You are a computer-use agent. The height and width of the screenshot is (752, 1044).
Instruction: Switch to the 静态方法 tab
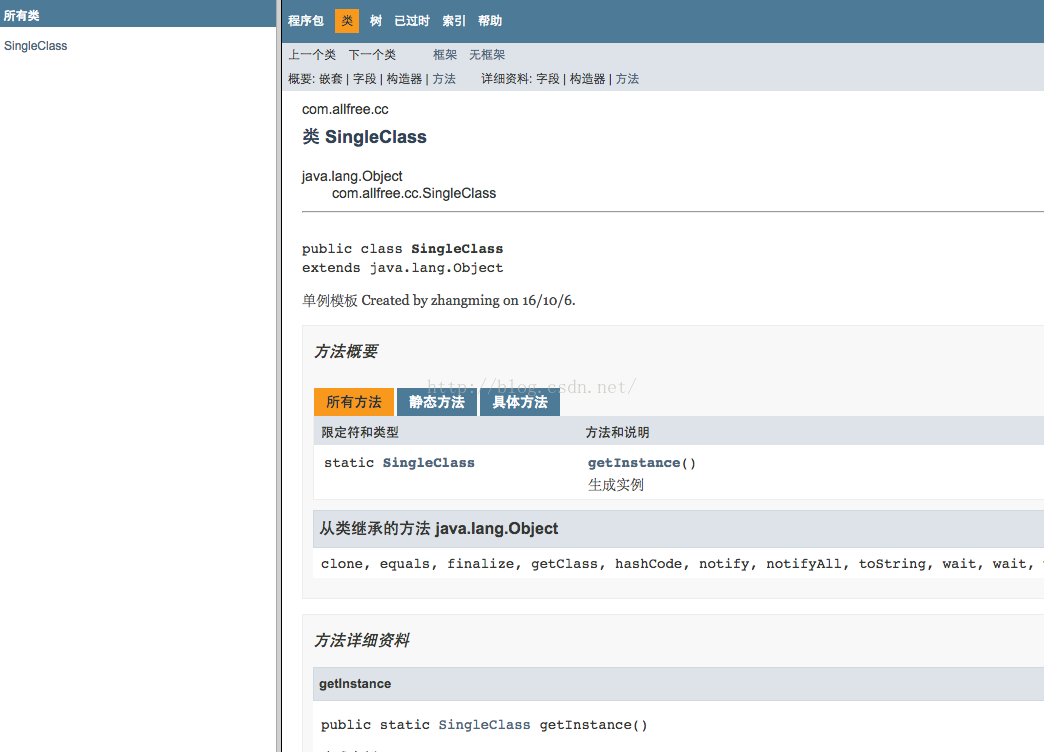point(436,401)
